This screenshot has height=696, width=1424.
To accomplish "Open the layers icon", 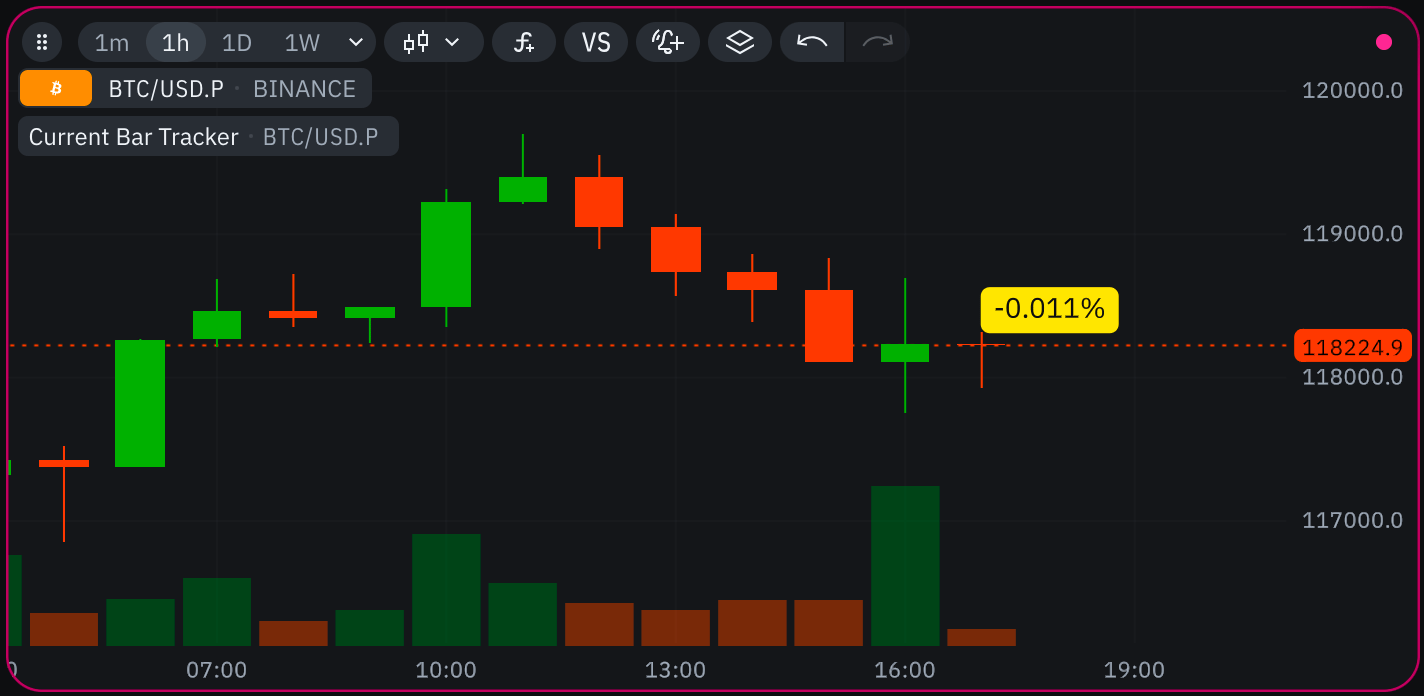I will coord(740,42).
